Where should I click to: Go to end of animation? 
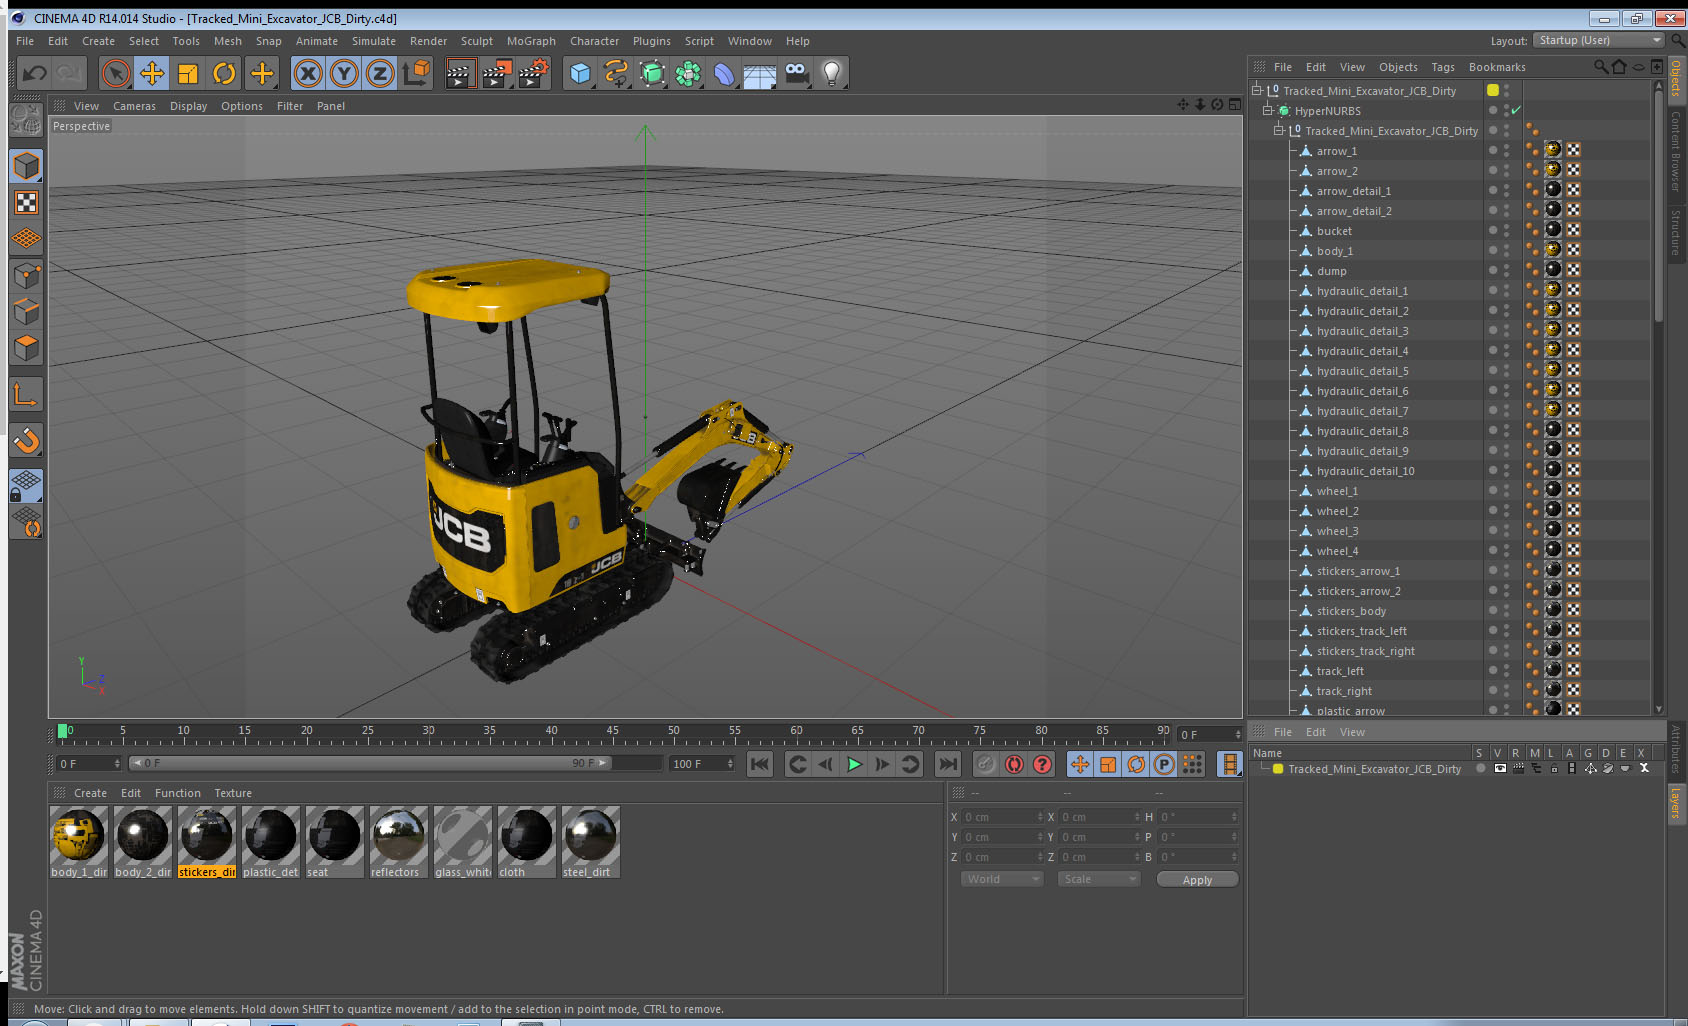[x=947, y=764]
